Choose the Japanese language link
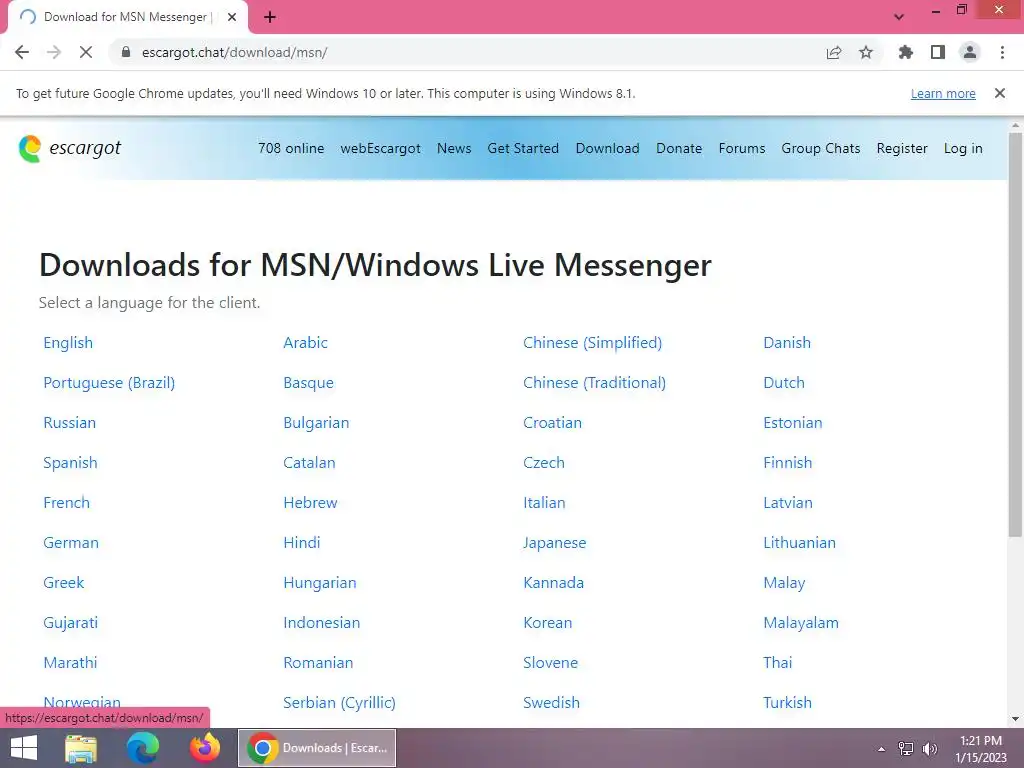Image resolution: width=1024 pixels, height=768 pixels. [x=554, y=543]
